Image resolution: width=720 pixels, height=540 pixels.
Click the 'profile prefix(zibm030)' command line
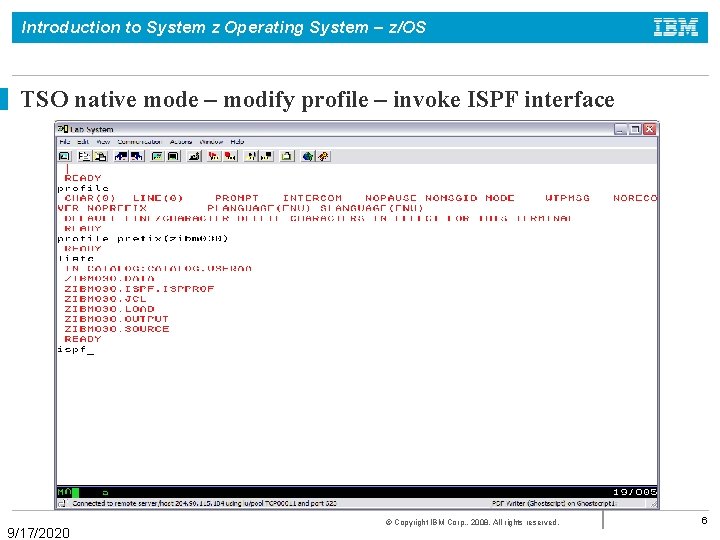[142, 238]
